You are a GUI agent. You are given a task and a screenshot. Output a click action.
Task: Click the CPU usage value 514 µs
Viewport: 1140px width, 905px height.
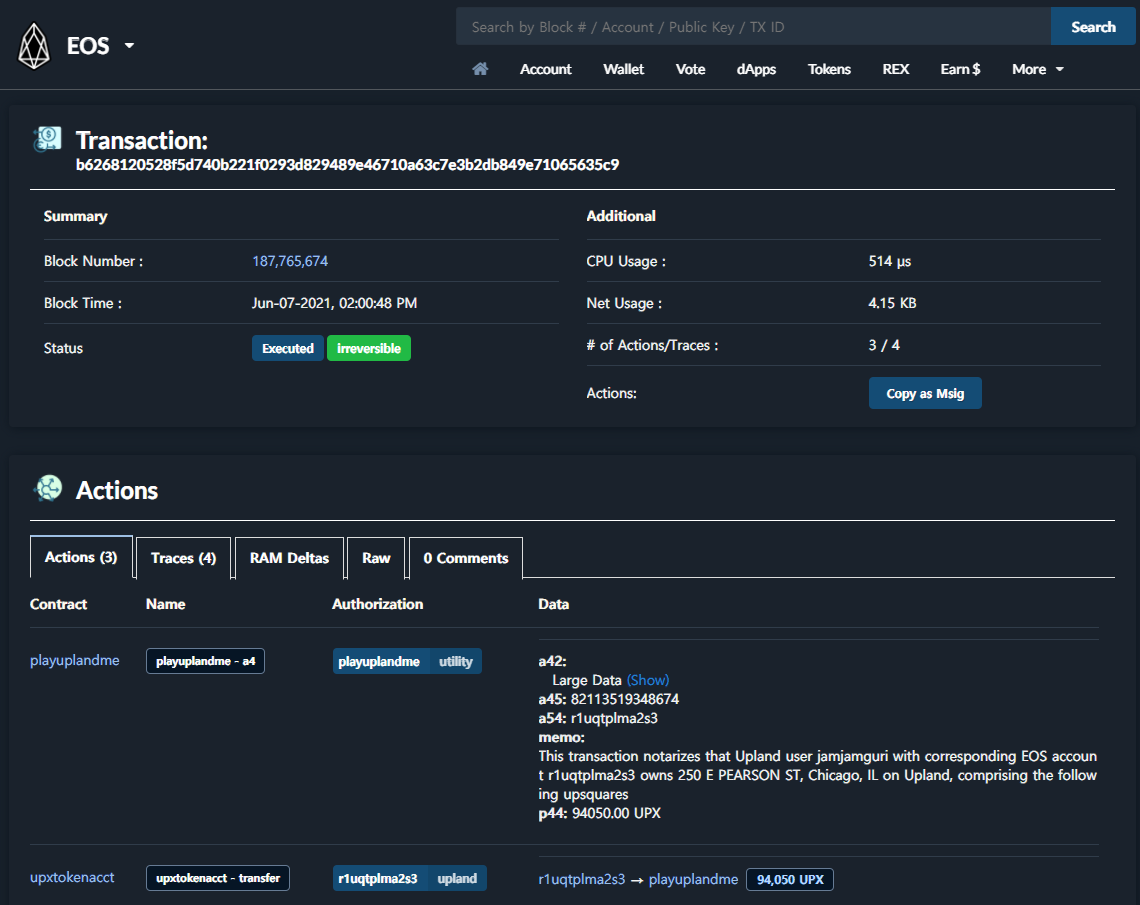point(889,261)
